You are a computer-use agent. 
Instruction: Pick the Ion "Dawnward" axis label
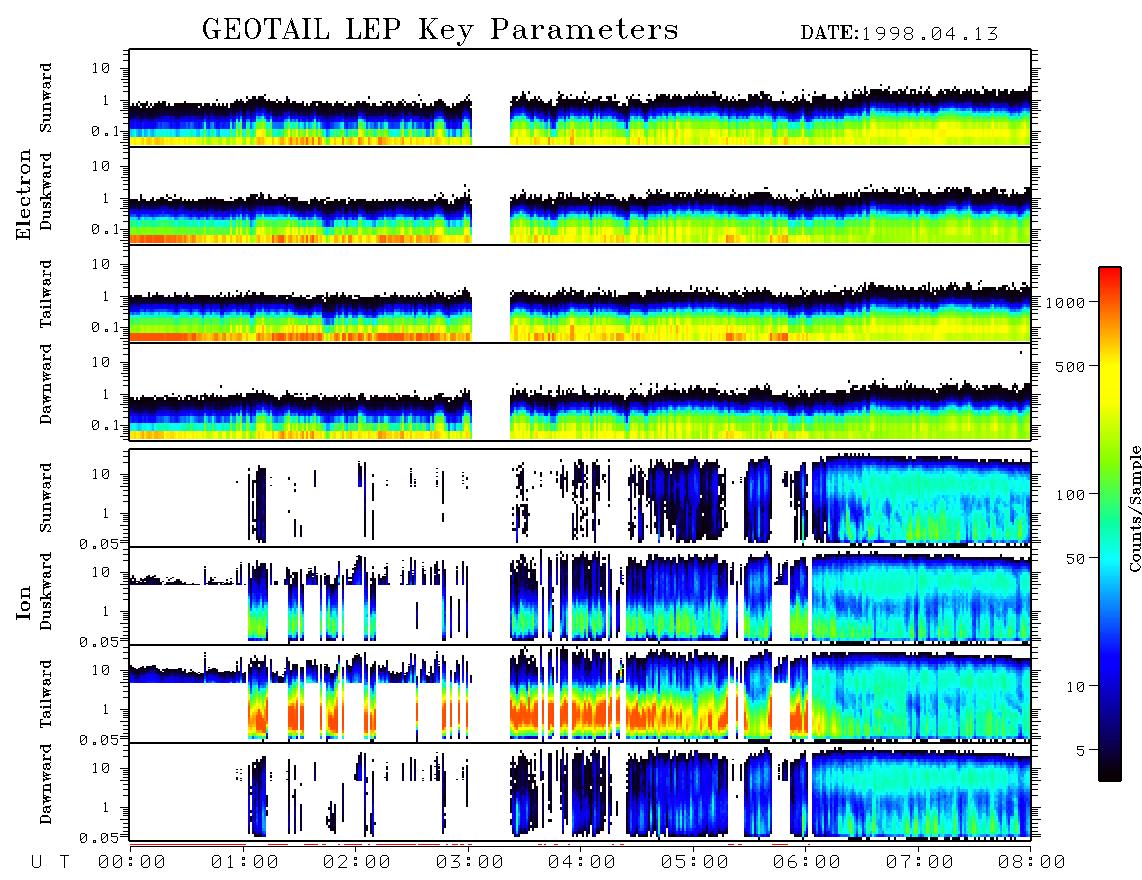[x=46, y=784]
